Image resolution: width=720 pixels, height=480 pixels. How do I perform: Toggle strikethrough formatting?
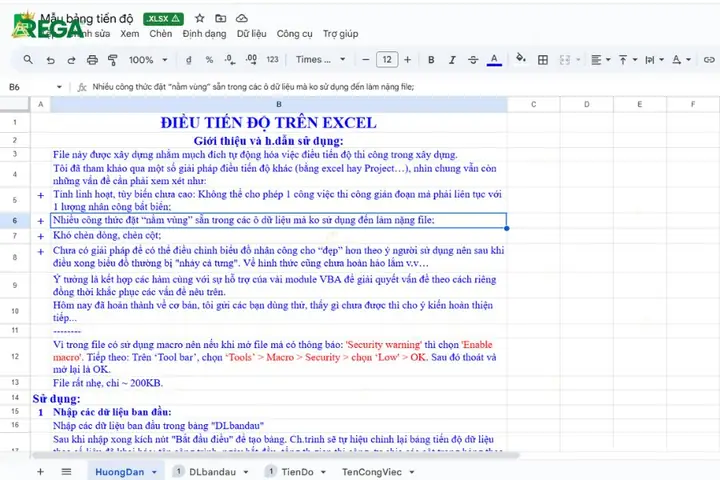[473, 60]
